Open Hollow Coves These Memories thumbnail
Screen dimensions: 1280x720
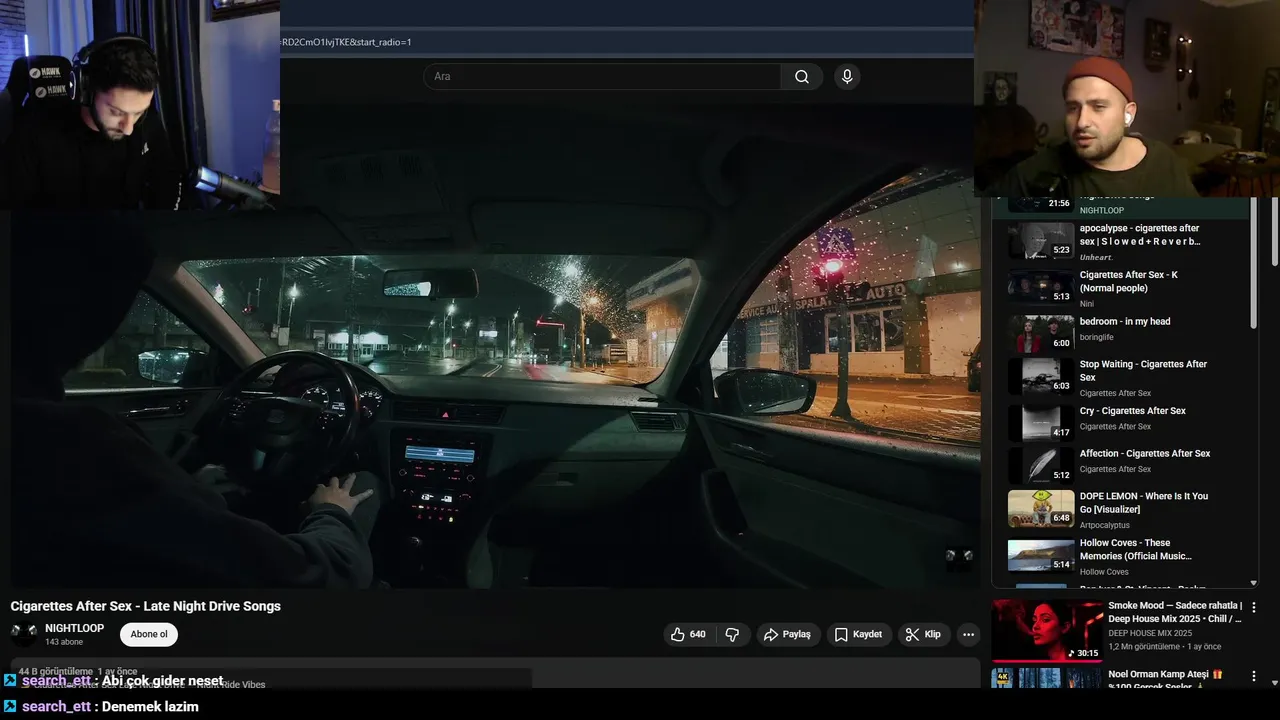(1041, 555)
